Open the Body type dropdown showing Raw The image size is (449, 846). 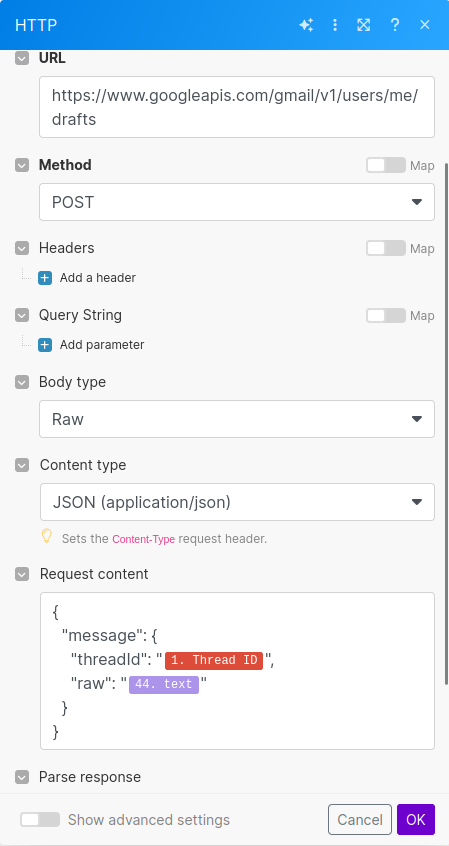coord(237,419)
